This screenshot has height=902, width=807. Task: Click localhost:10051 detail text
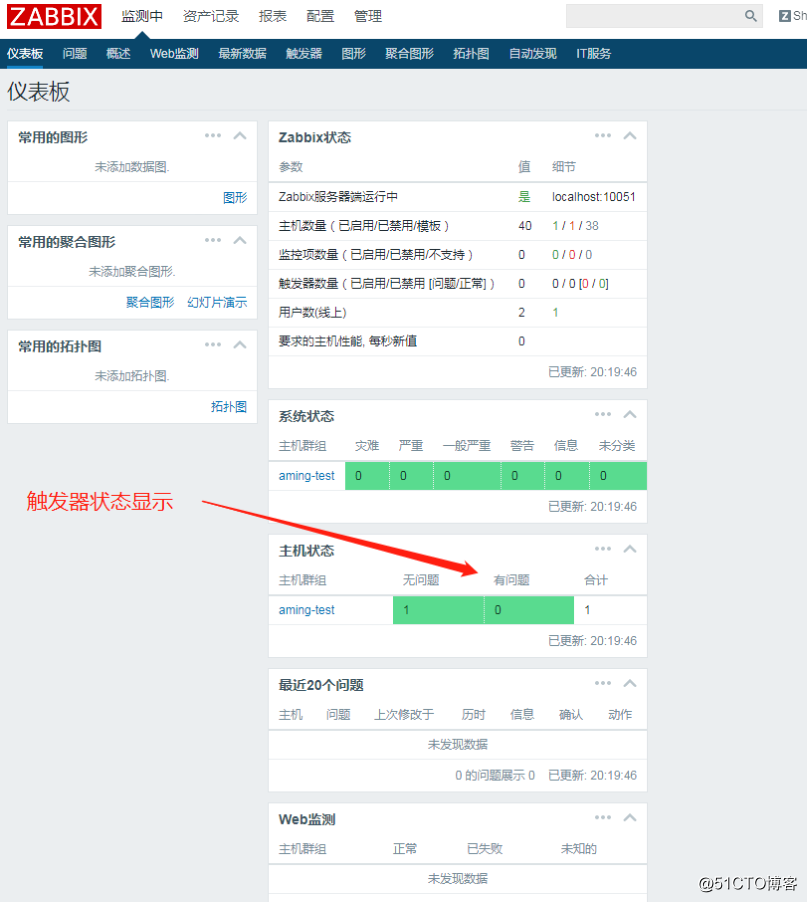pyautogui.click(x=594, y=197)
